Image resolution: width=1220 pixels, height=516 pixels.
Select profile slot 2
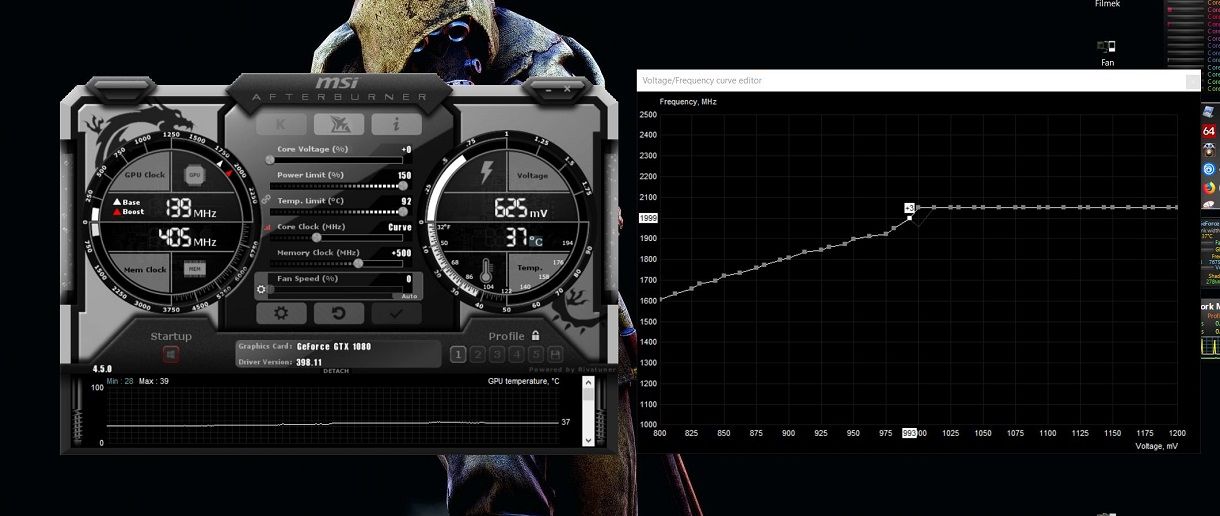[478, 354]
